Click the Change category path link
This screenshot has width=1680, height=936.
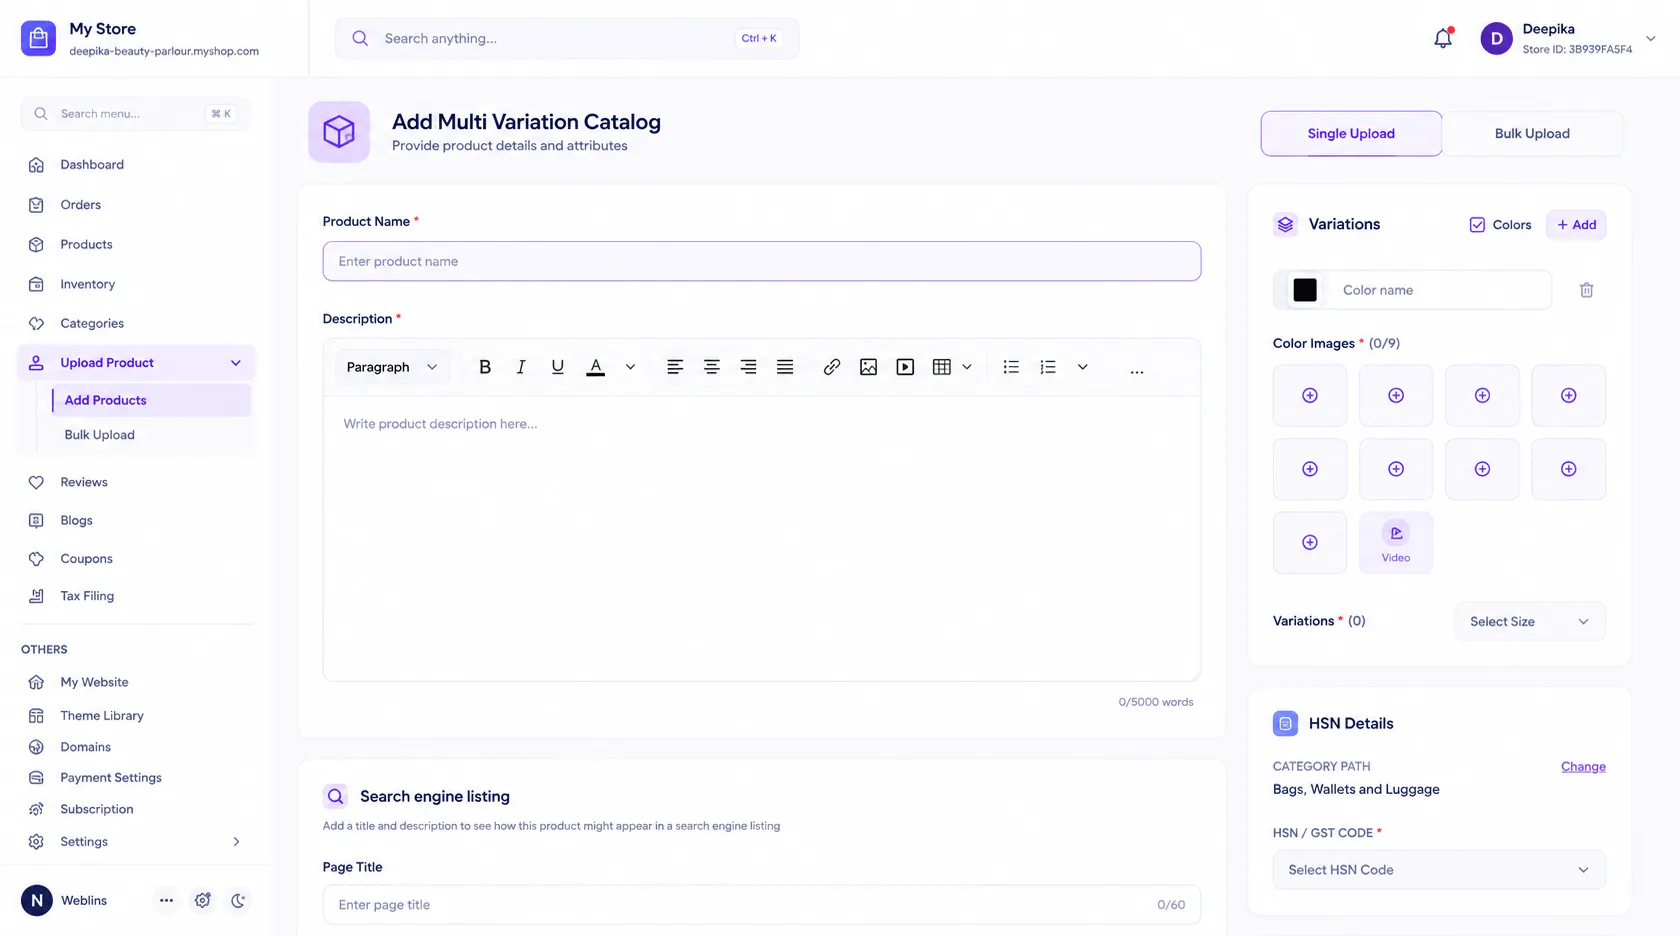[x=1583, y=767]
